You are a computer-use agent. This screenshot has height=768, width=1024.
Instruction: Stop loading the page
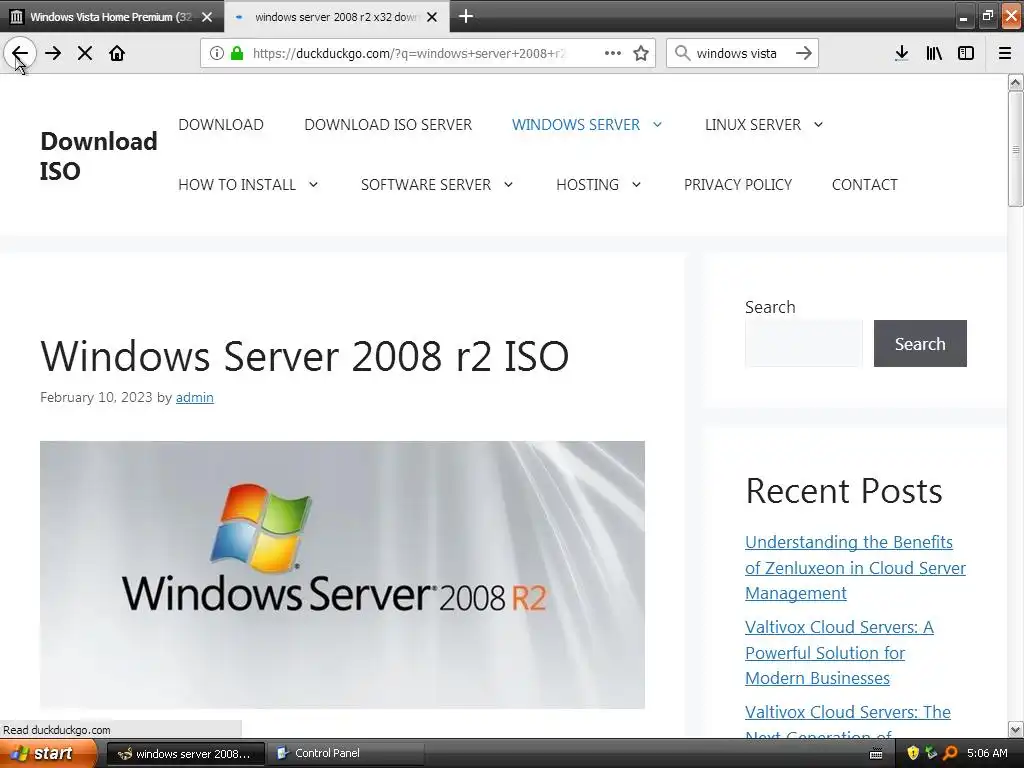(x=85, y=54)
